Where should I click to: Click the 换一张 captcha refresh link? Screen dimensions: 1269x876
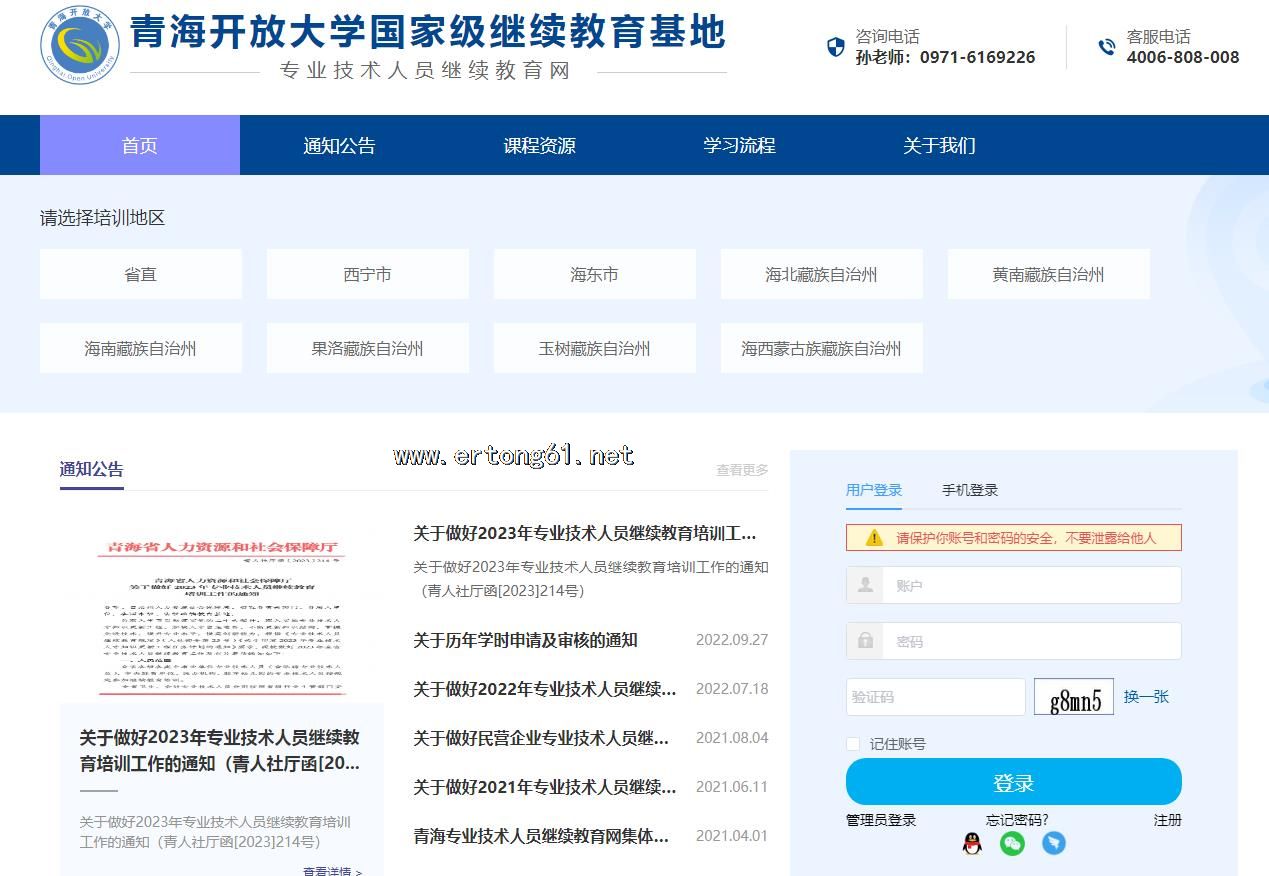click(x=1146, y=697)
